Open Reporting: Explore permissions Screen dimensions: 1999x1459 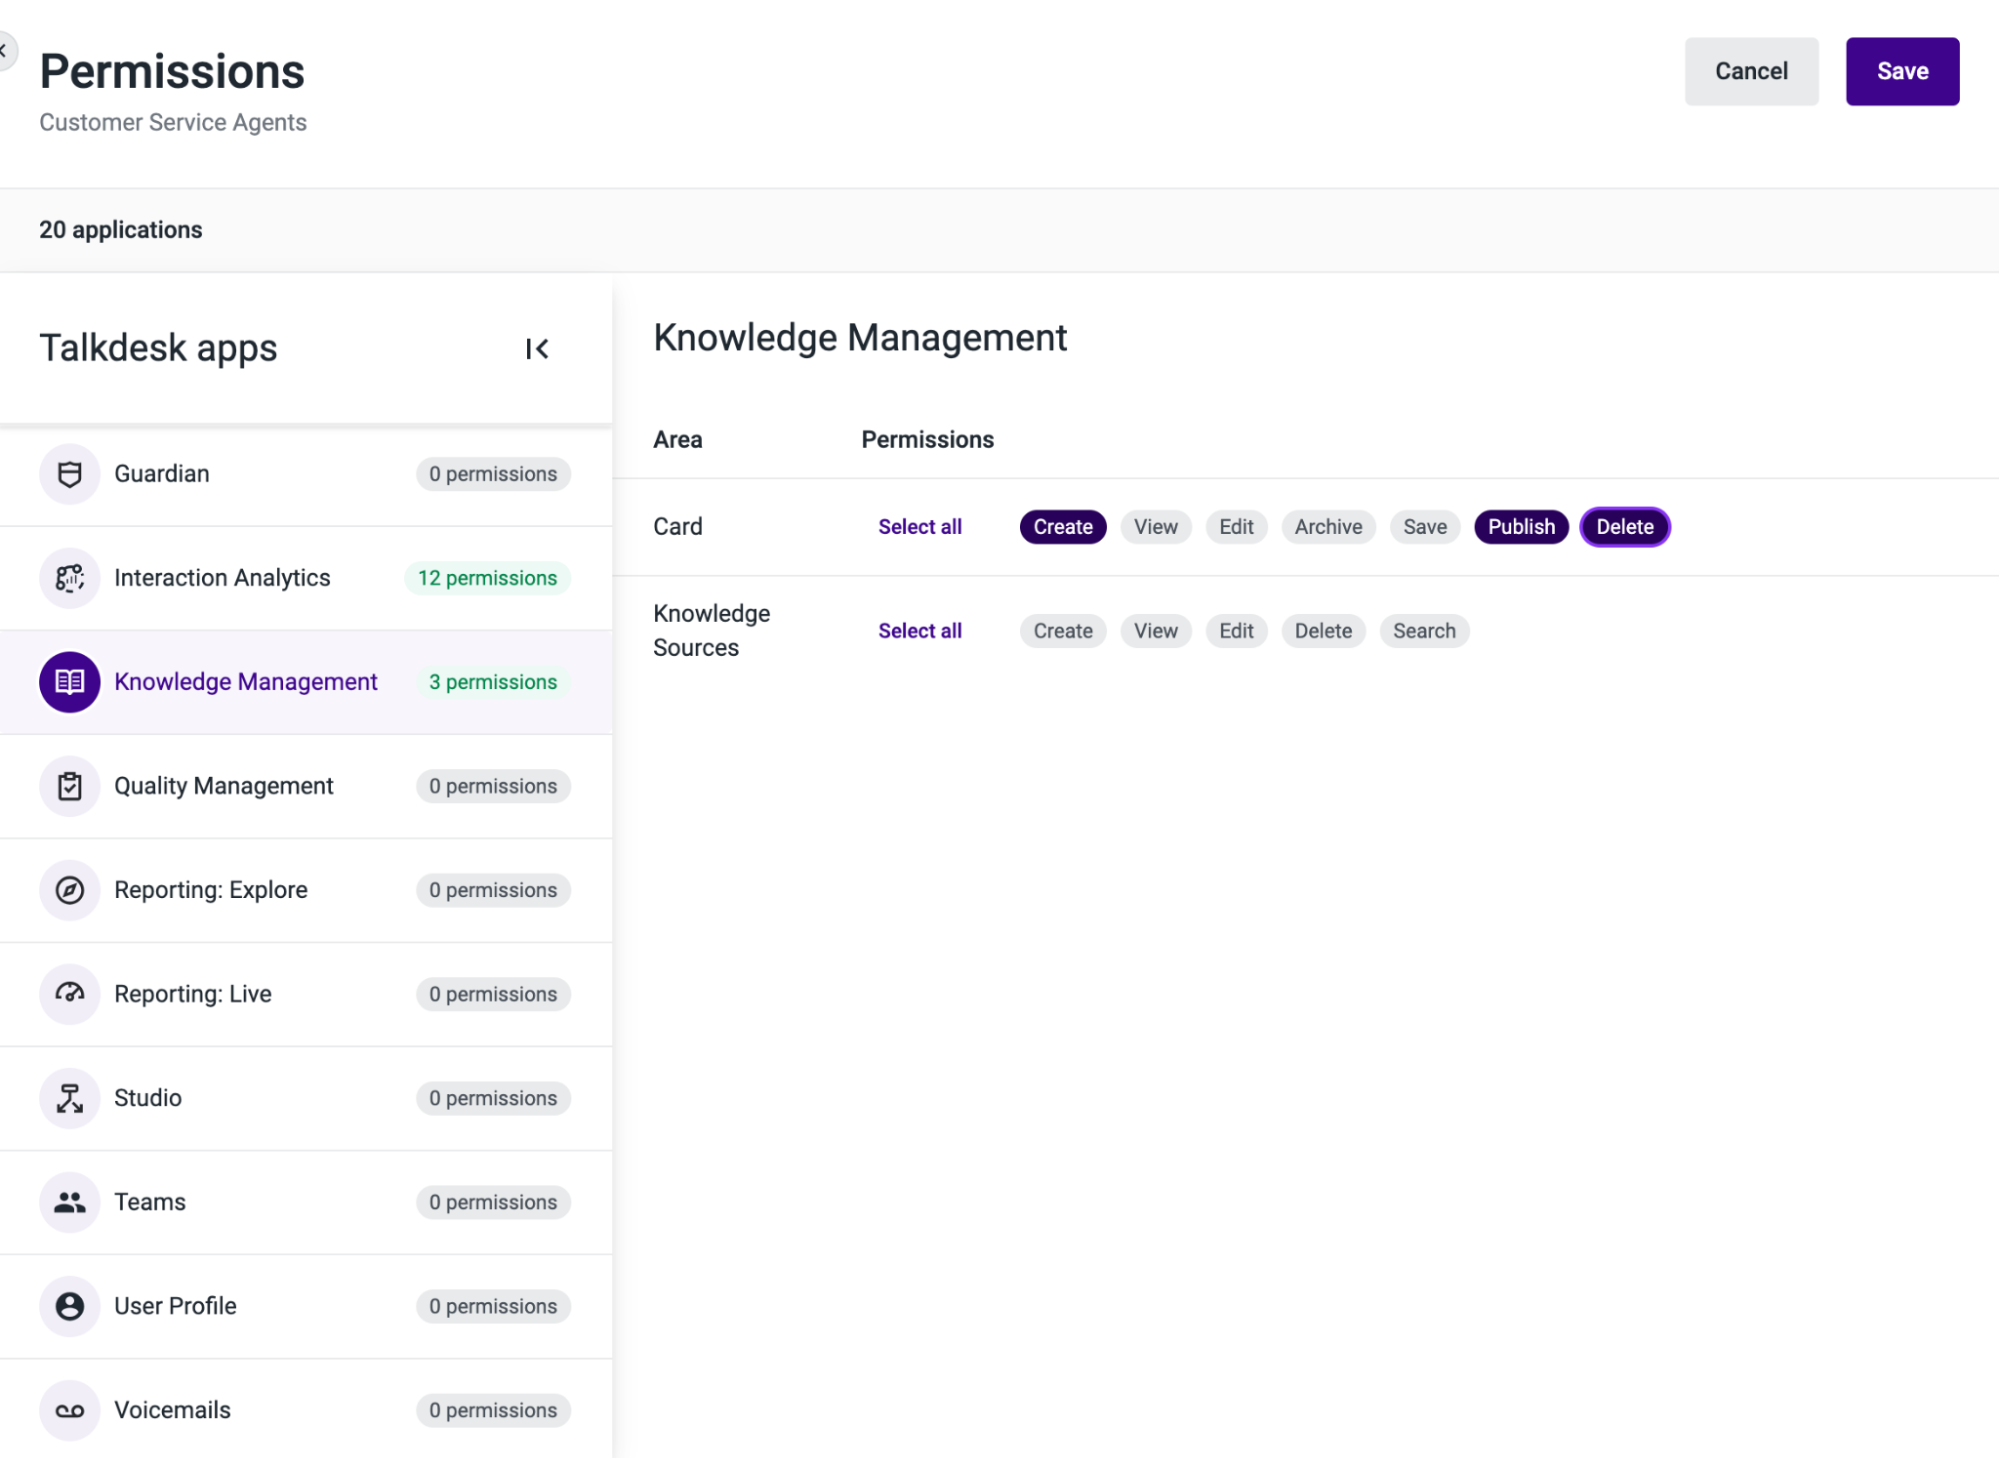click(x=306, y=890)
